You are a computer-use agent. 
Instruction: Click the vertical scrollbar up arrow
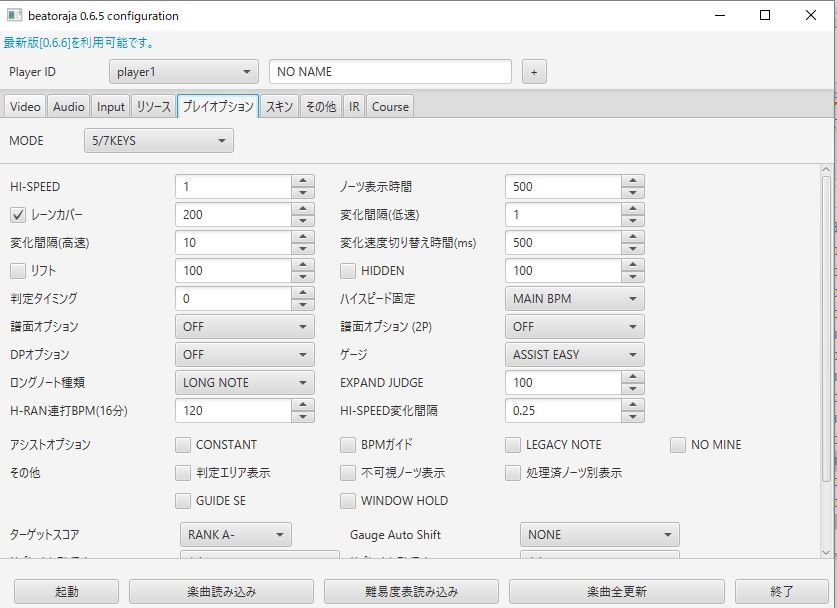tap(826, 170)
